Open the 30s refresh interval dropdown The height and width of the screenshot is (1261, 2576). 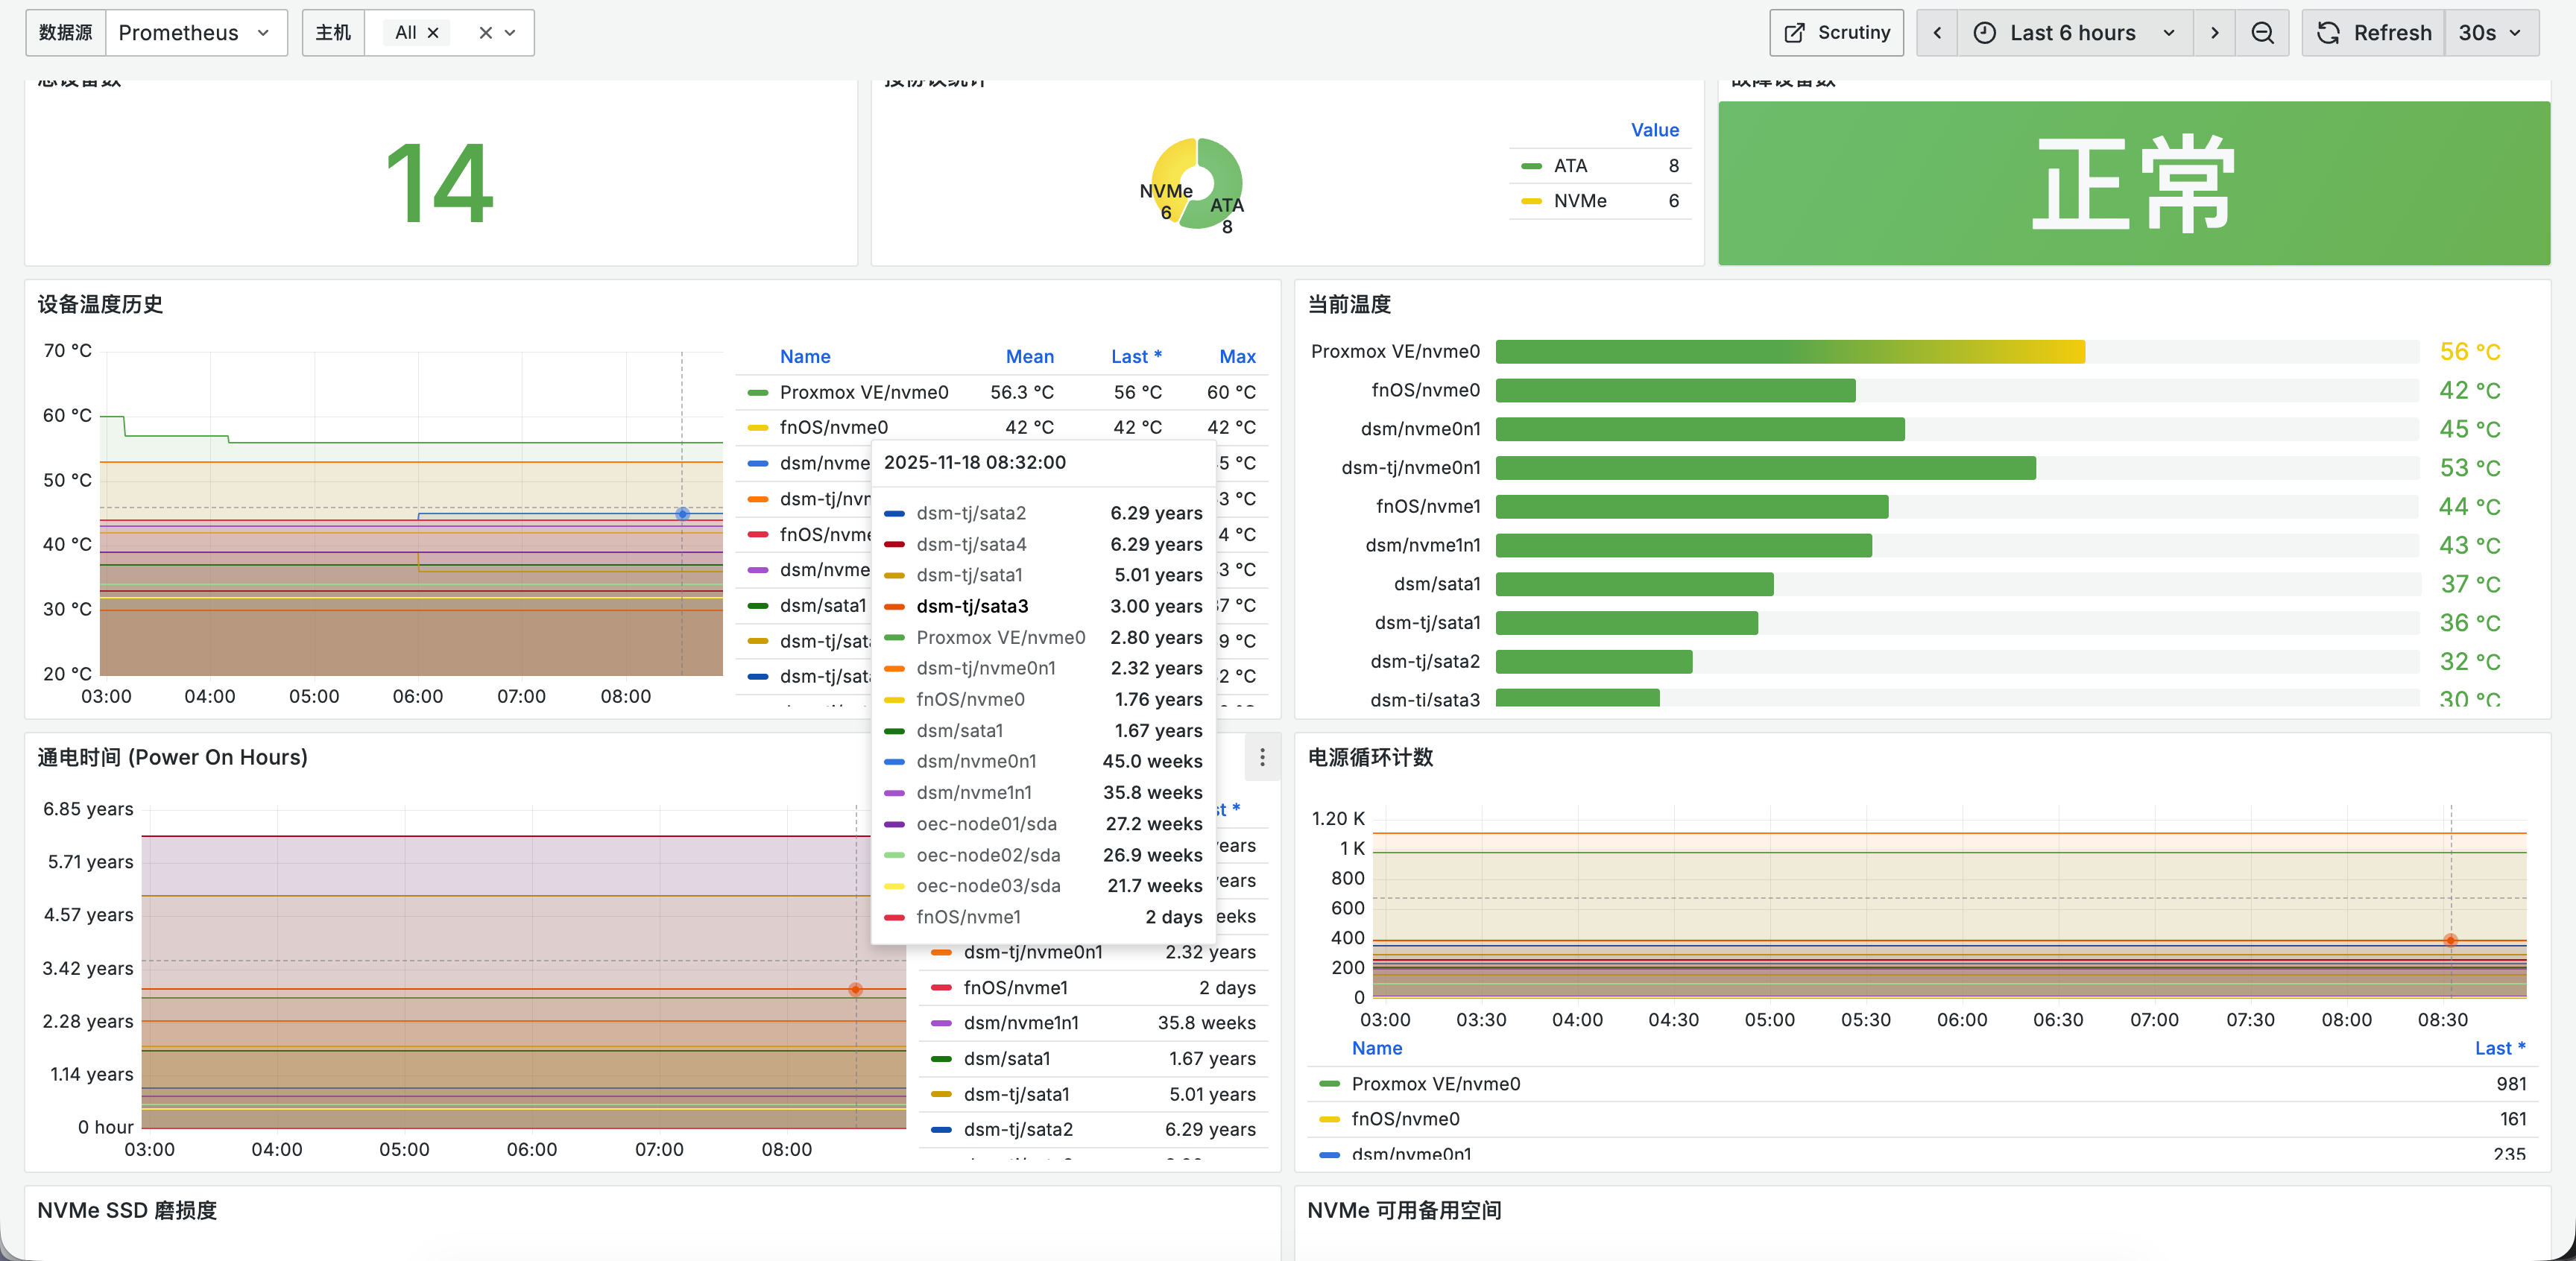coord(2491,33)
